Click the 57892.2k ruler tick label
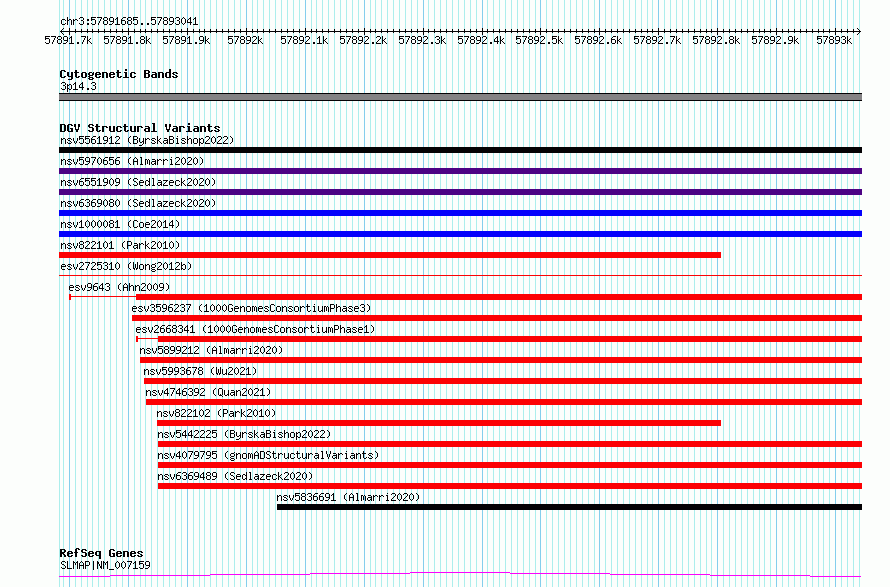890x587 pixels. click(363, 40)
